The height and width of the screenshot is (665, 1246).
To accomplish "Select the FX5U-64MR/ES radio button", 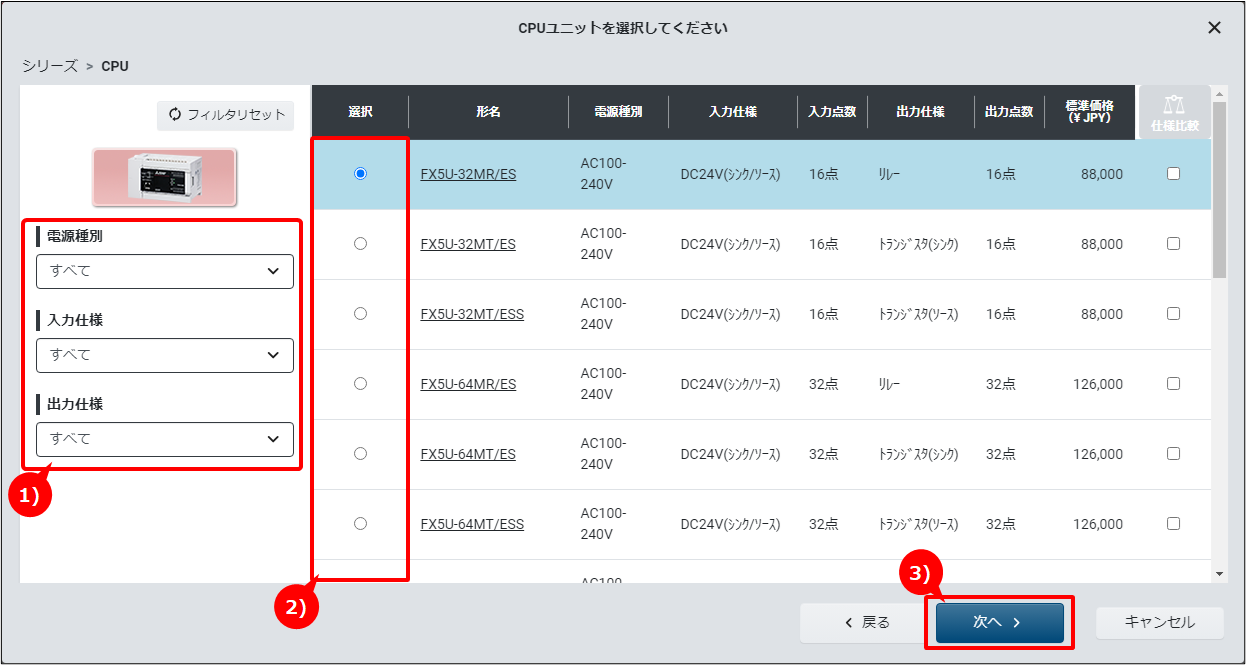I will (360, 384).
